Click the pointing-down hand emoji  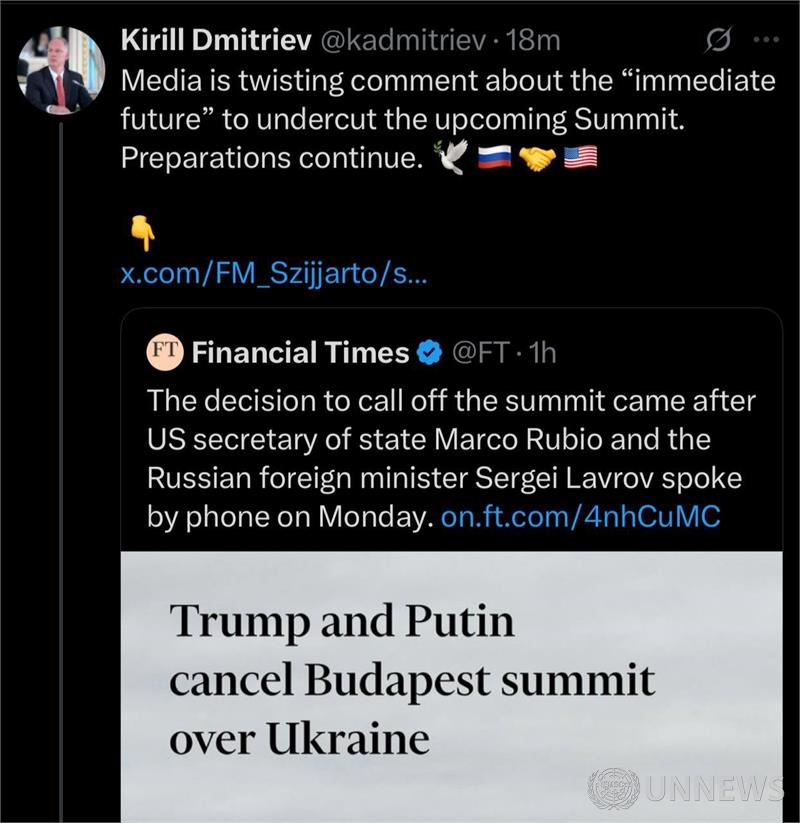click(x=142, y=235)
